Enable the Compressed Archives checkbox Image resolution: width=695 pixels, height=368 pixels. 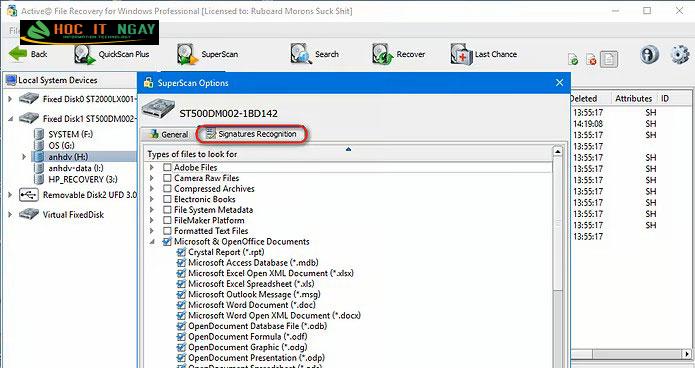167,189
